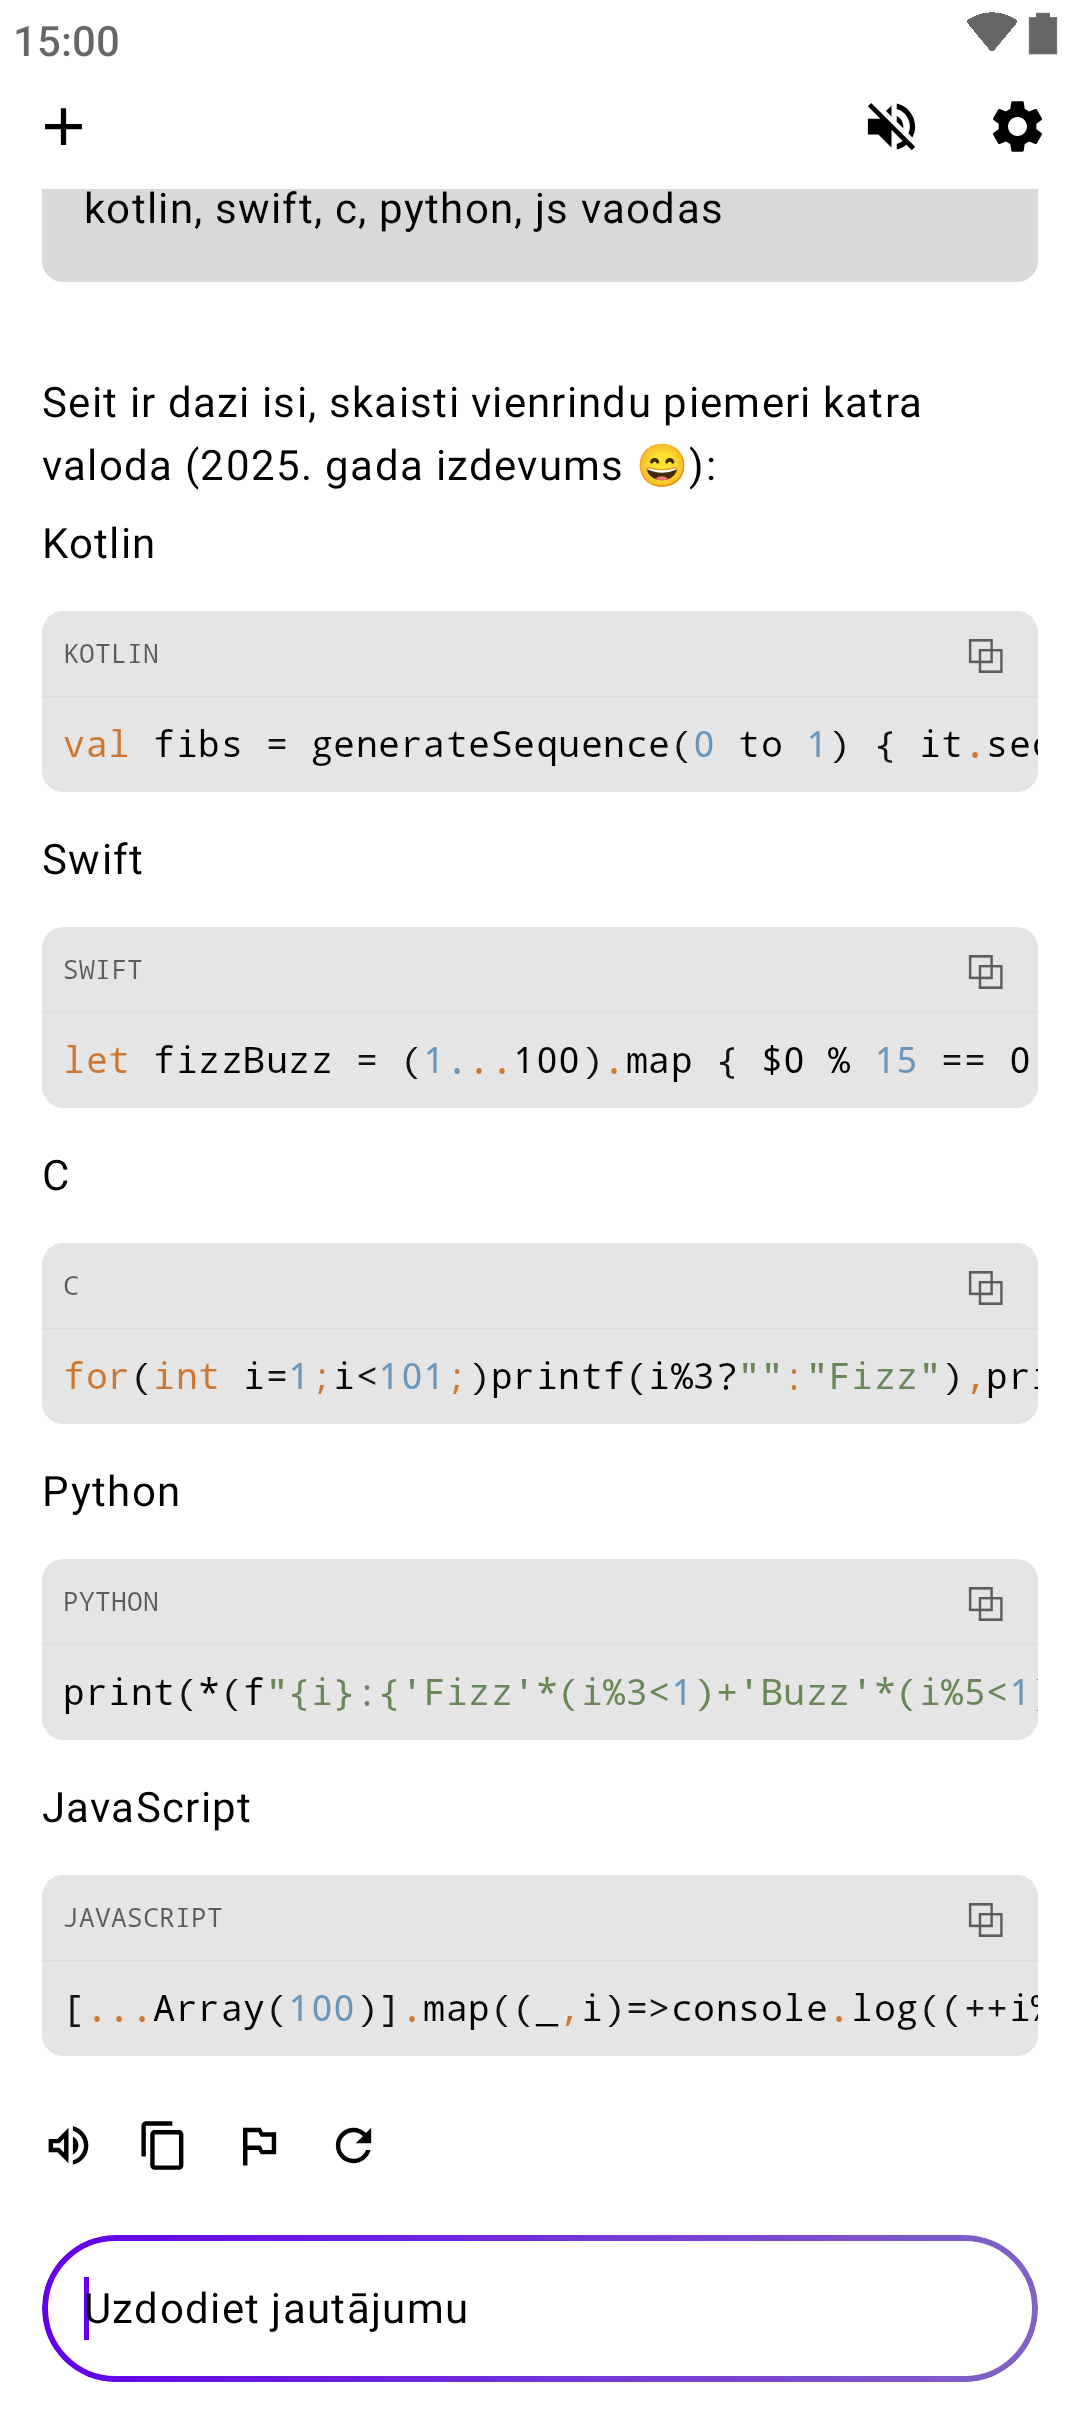Tap the C for-loop code line

click(540, 1377)
